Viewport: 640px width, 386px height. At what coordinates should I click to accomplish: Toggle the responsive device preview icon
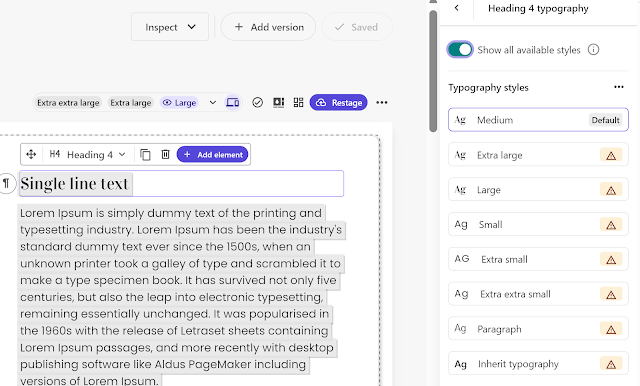pyautogui.click(x=233, y=102)
